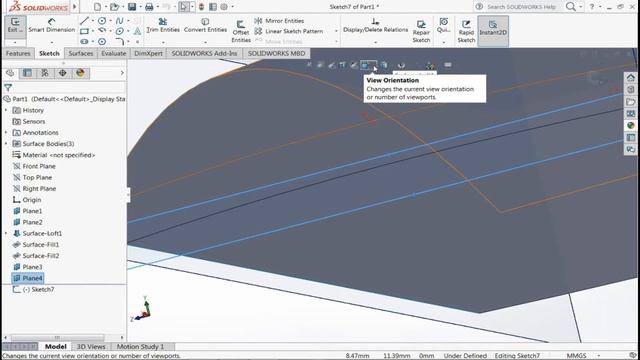Switch to the DimXpert tab
Image resolution: width=640 pixels, height=360 pixels.
coord(148,53)
